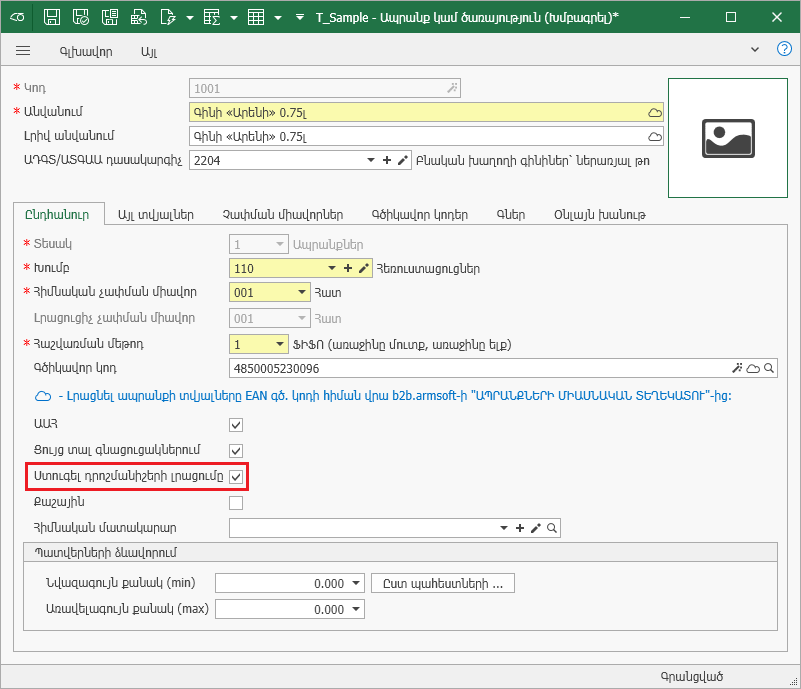Viewport: 801px width, 689px height.
Task: Click the magic wand icon in Գծիկավոր կոդ field
Action: click(737, 369)
